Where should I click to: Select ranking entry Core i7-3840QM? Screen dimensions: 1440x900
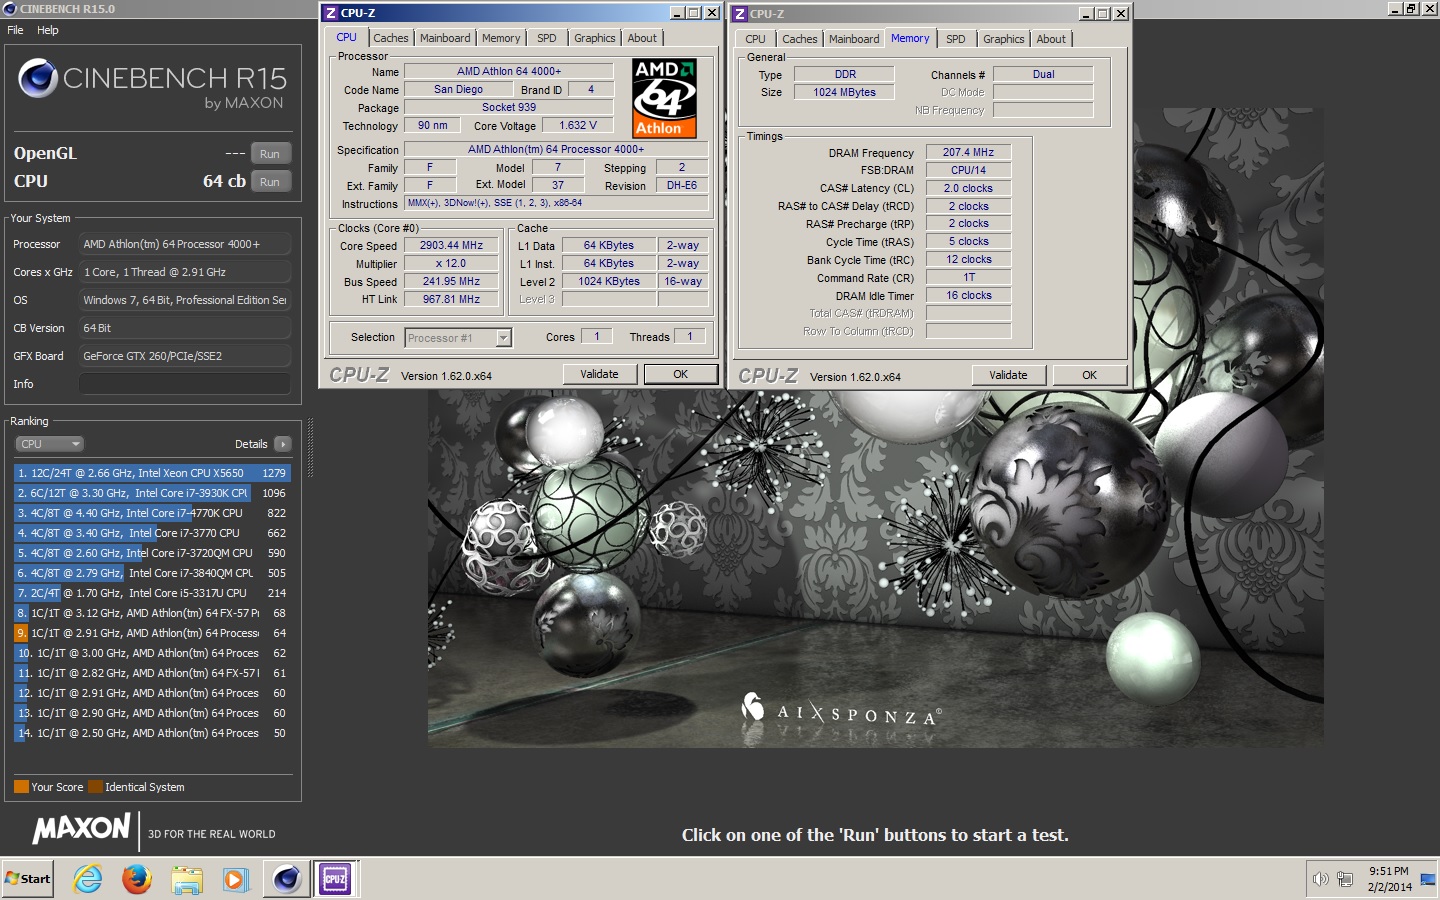pyautogui.click(x=152, y=573)
